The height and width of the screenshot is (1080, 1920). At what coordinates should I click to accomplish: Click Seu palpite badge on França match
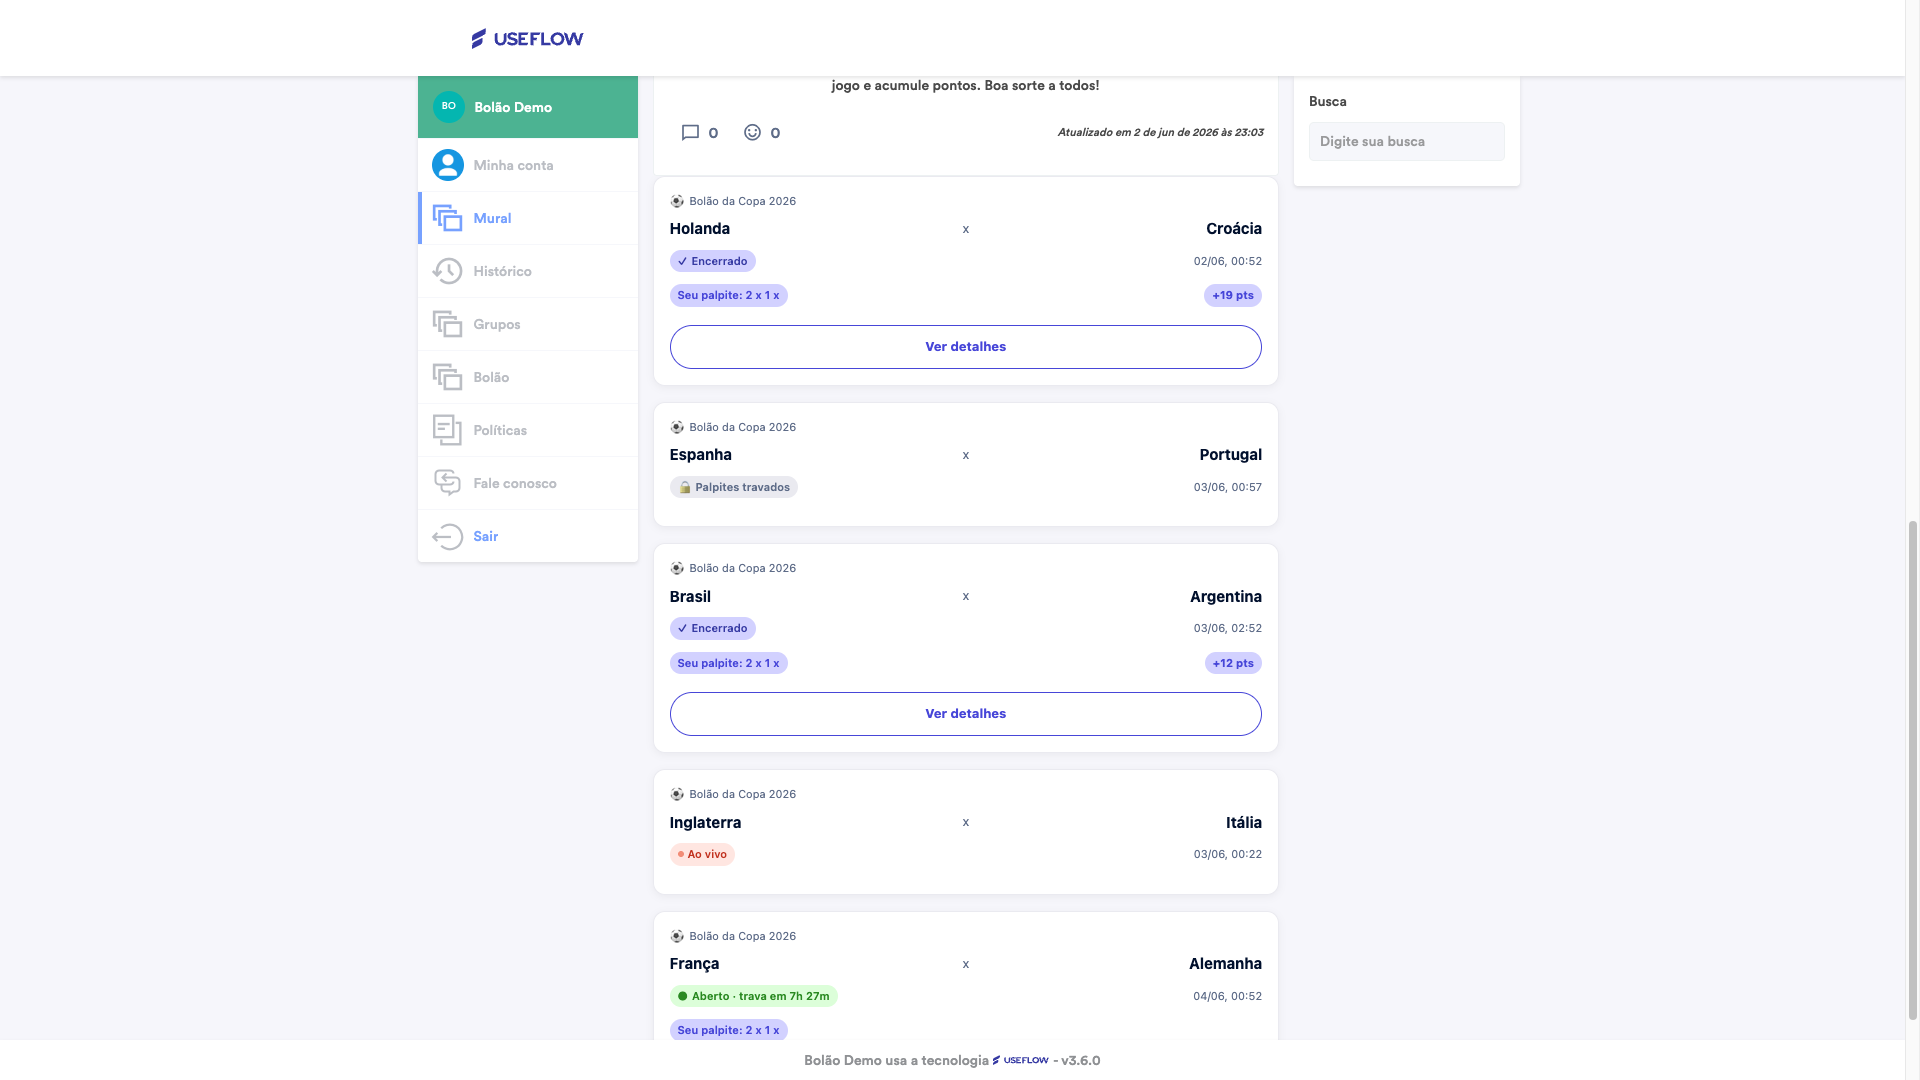click(729, 1030)
